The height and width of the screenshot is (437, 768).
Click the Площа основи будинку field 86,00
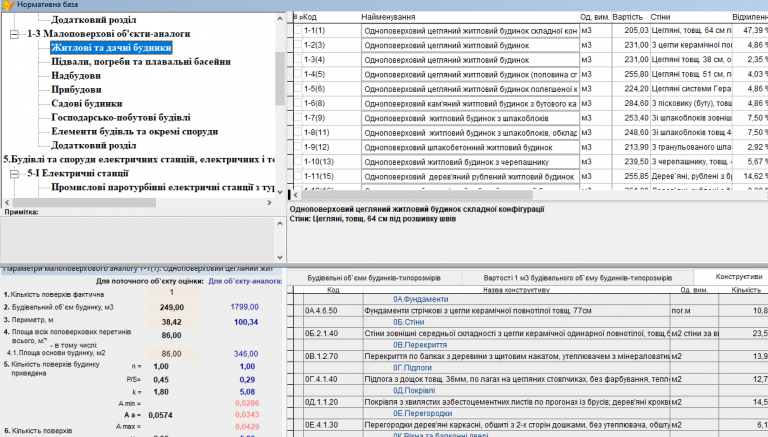coord(172,353)
